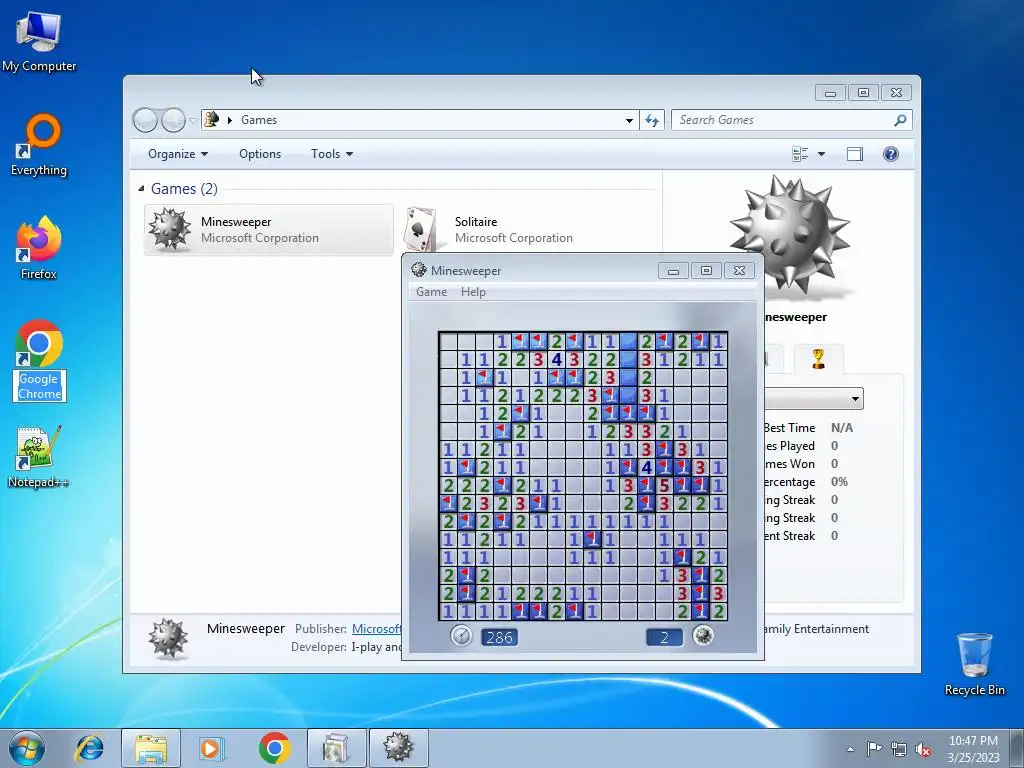Click the Minesweeper icon in details pane
This screenshot has height=768, width=1024.
pyautogui.click(x=168, y=638)
